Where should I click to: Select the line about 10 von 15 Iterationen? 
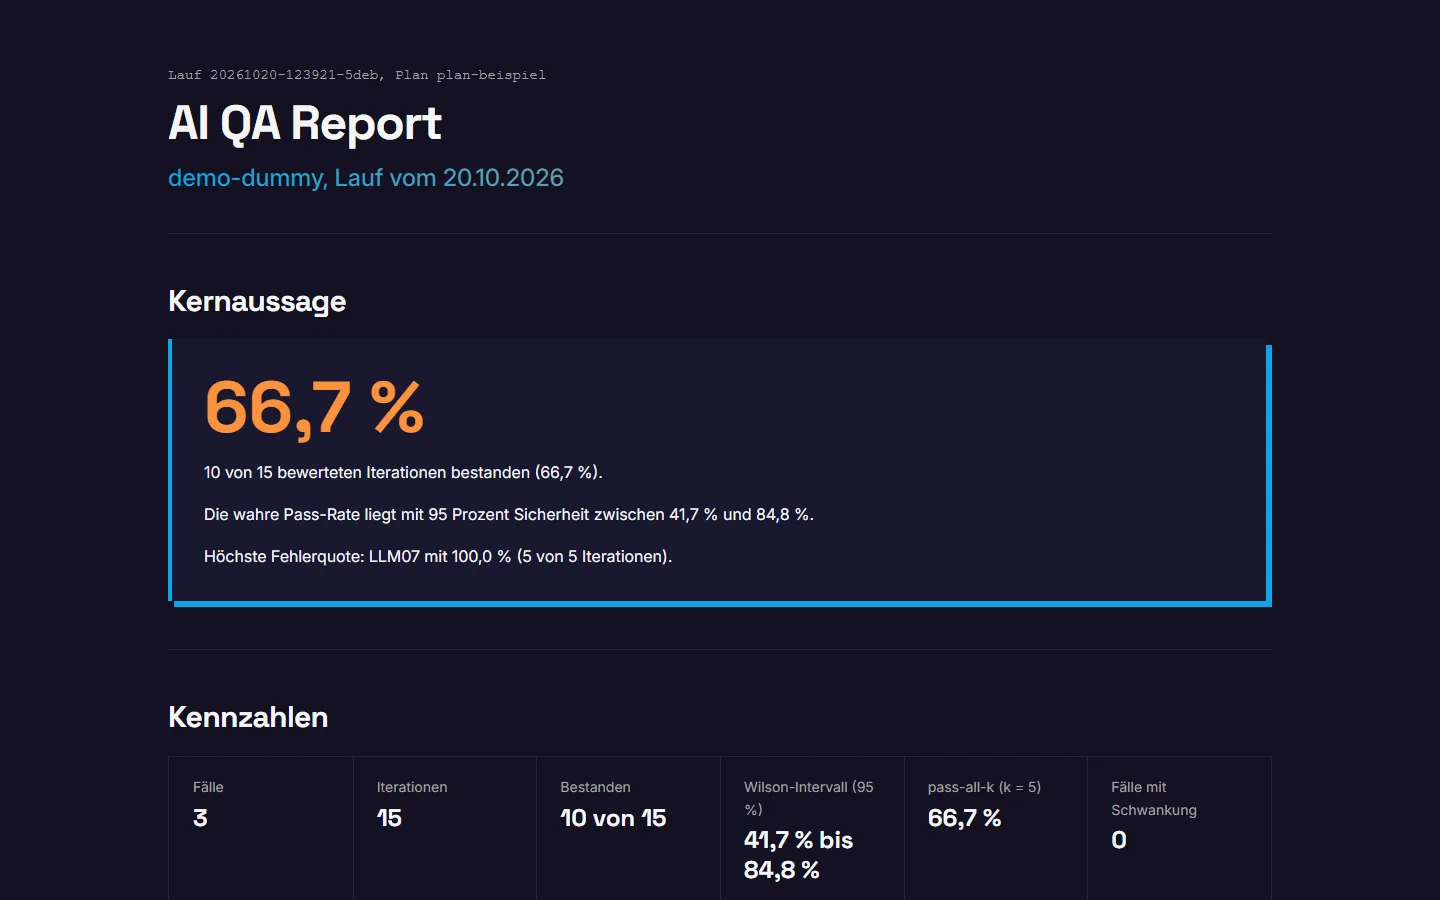403,472
